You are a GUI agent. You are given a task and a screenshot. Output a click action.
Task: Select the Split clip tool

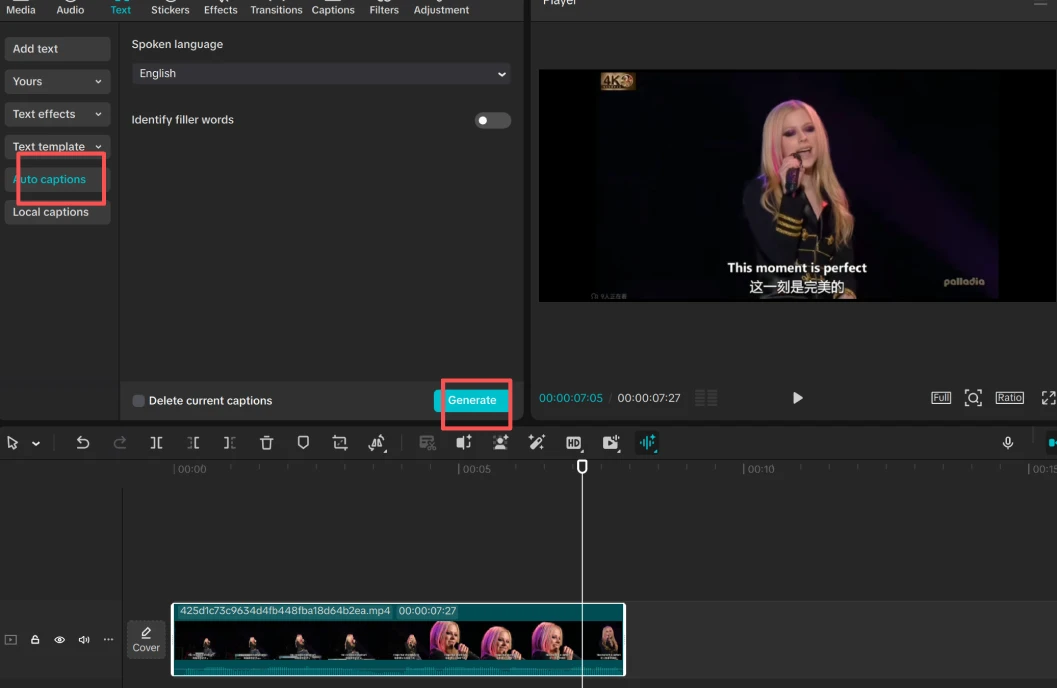click(x=156, y=443)
